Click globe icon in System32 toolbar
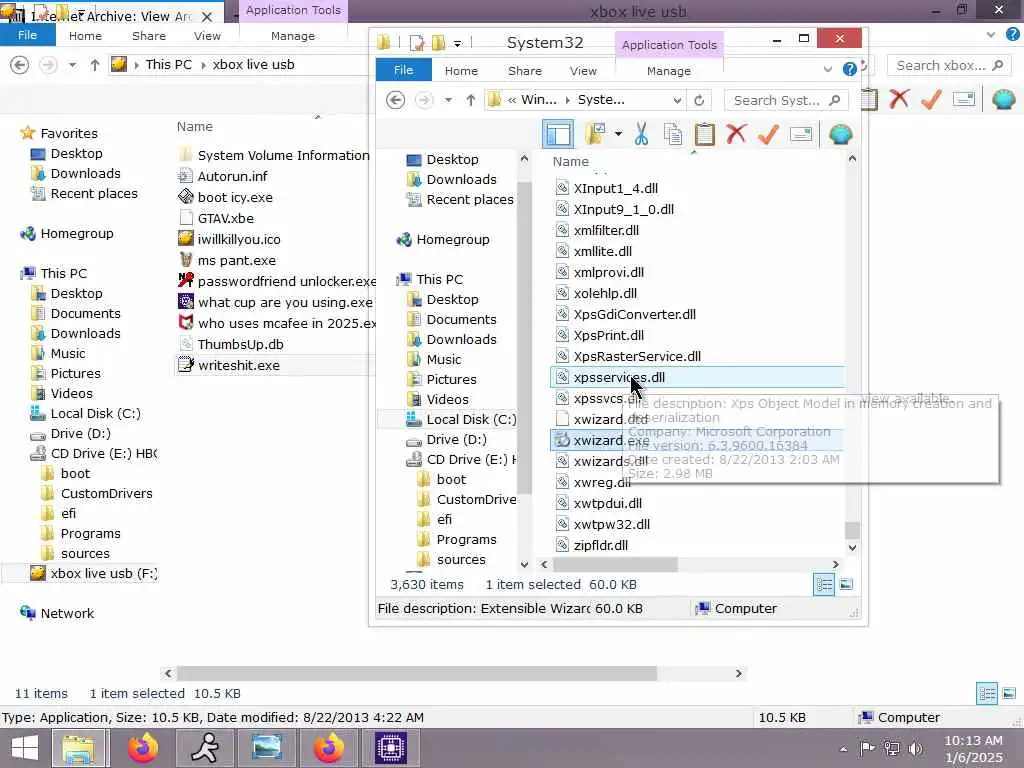1024x768 pixels. tap(840, 135)
